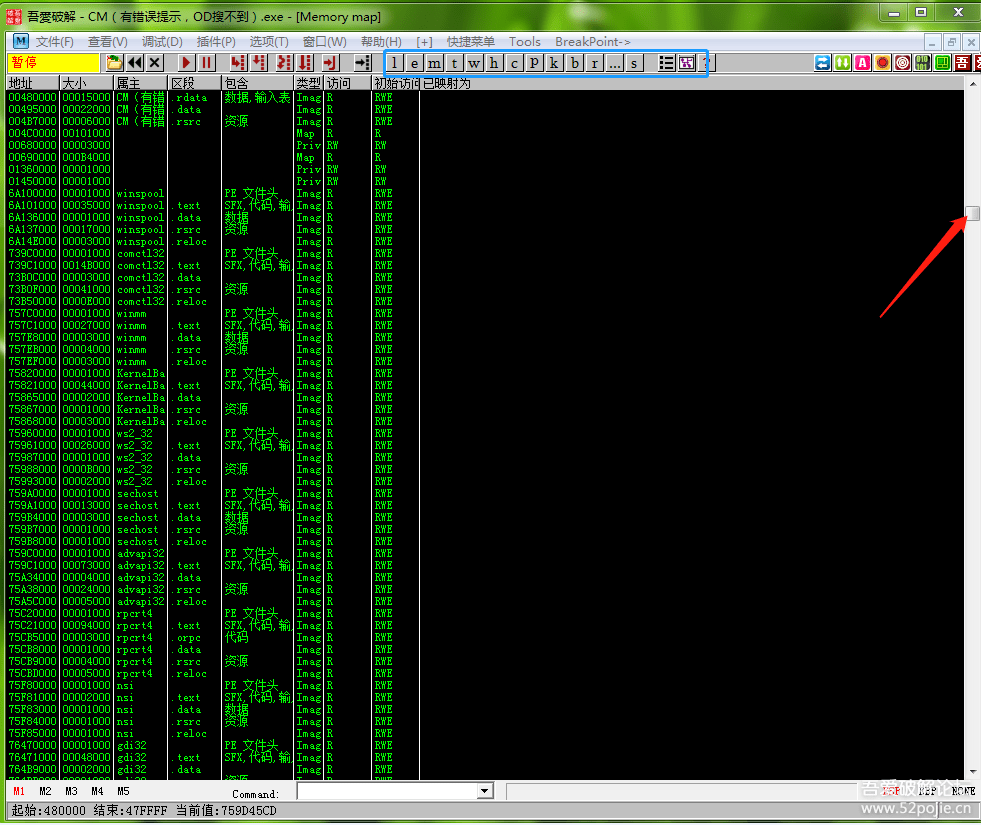
Task: Open the Log window with 'l' button
Action: [394, 63]
